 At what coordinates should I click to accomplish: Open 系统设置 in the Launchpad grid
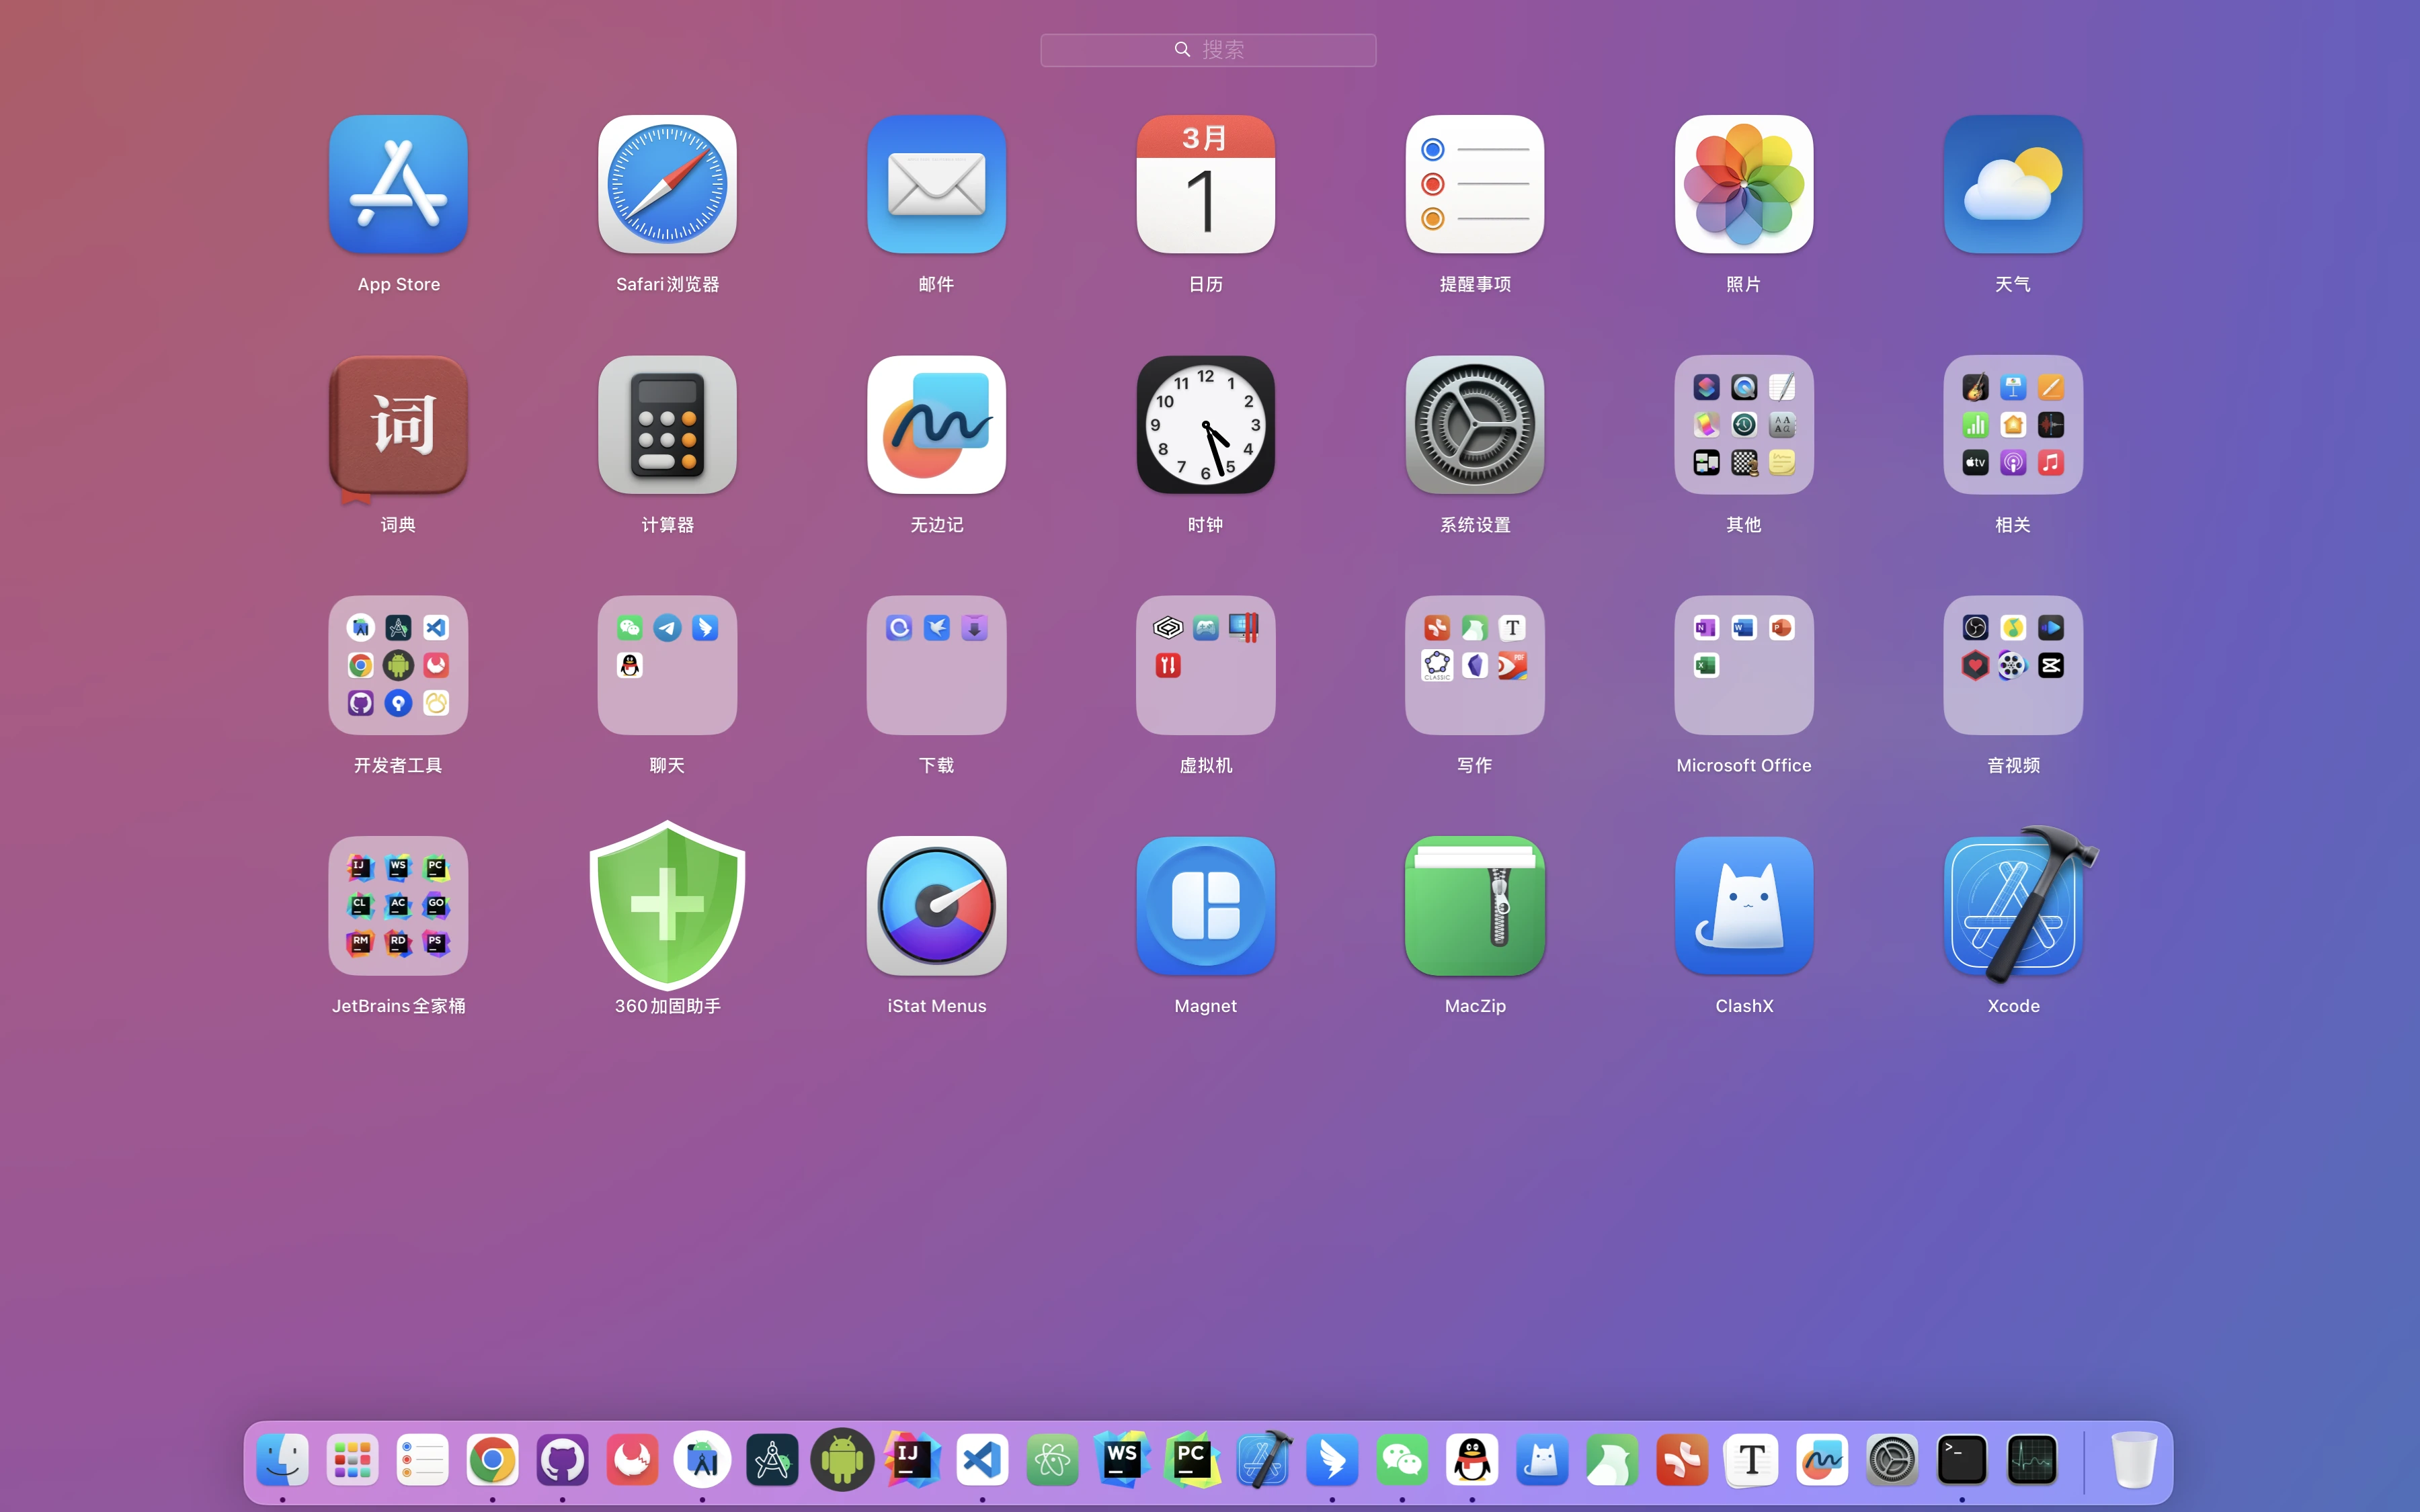coord(1474,425)
